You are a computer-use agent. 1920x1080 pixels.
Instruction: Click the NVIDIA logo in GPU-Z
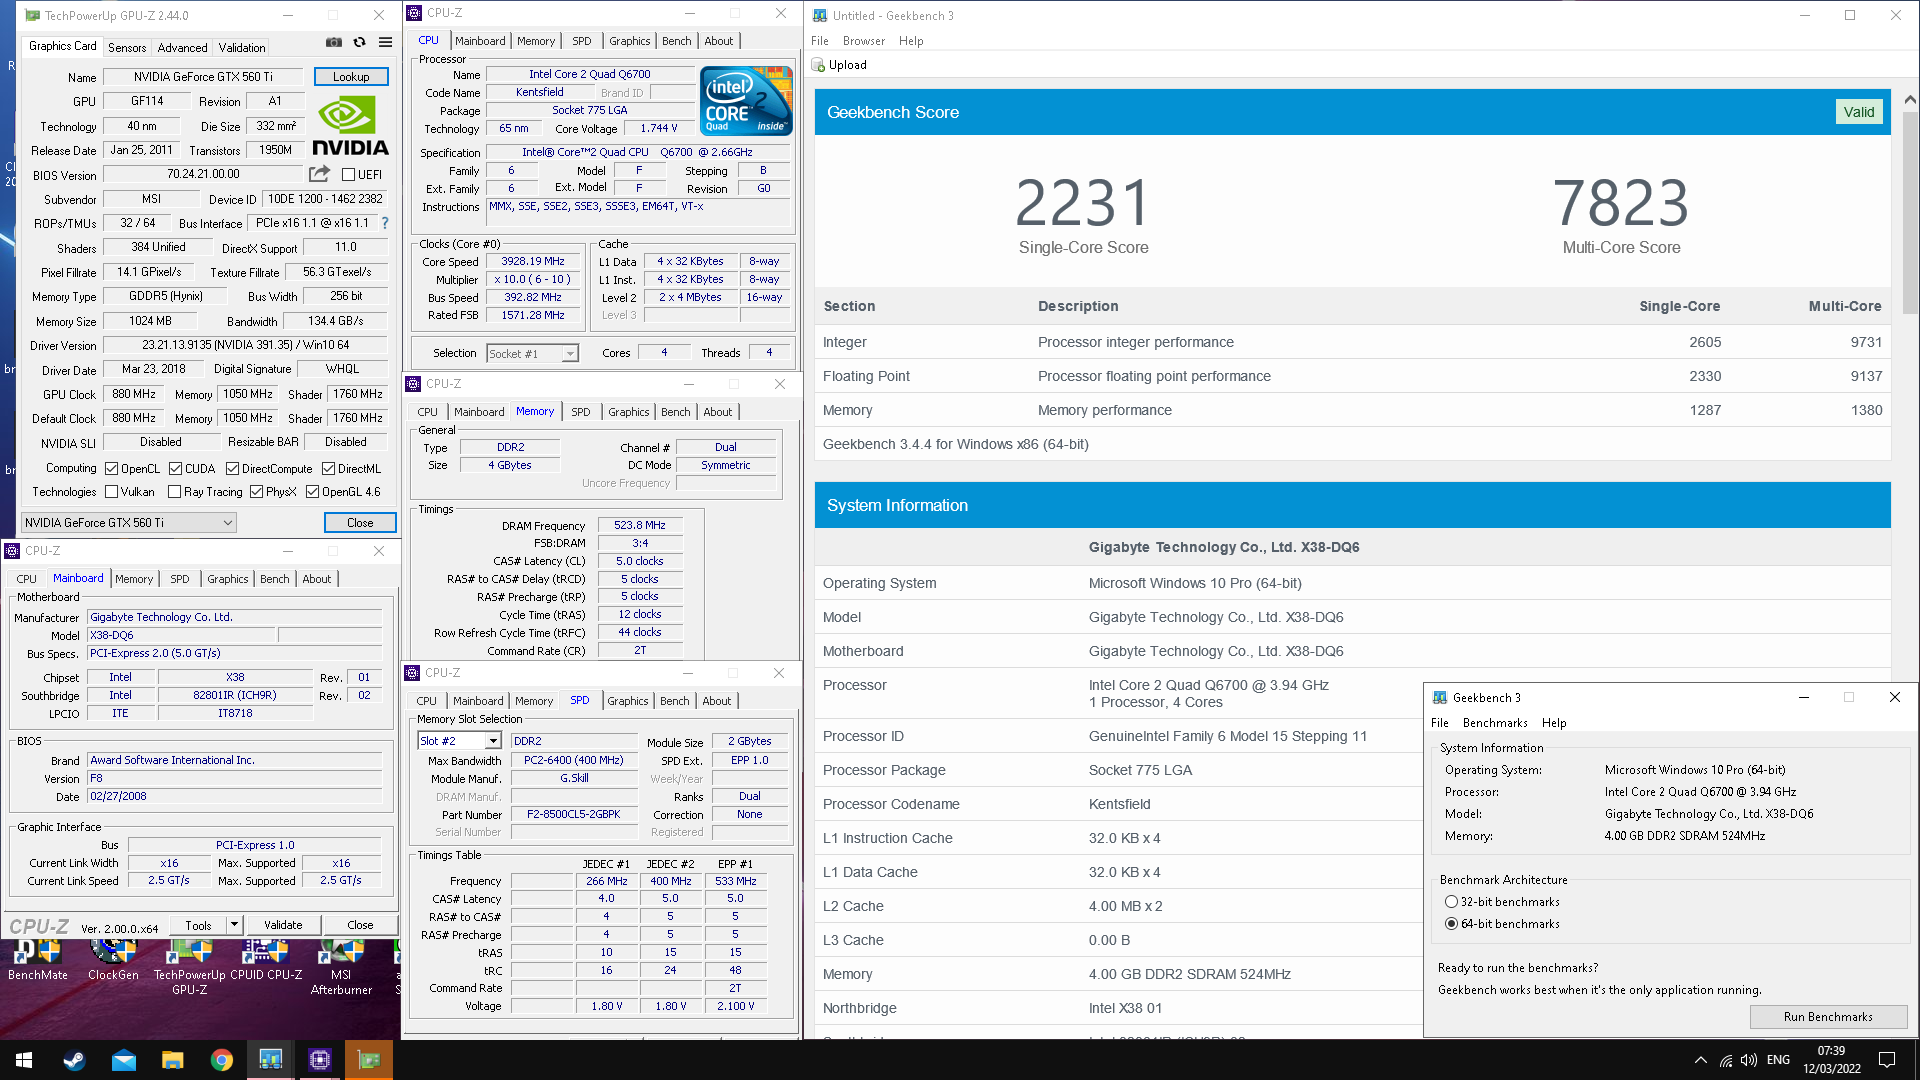pos(350,125)
